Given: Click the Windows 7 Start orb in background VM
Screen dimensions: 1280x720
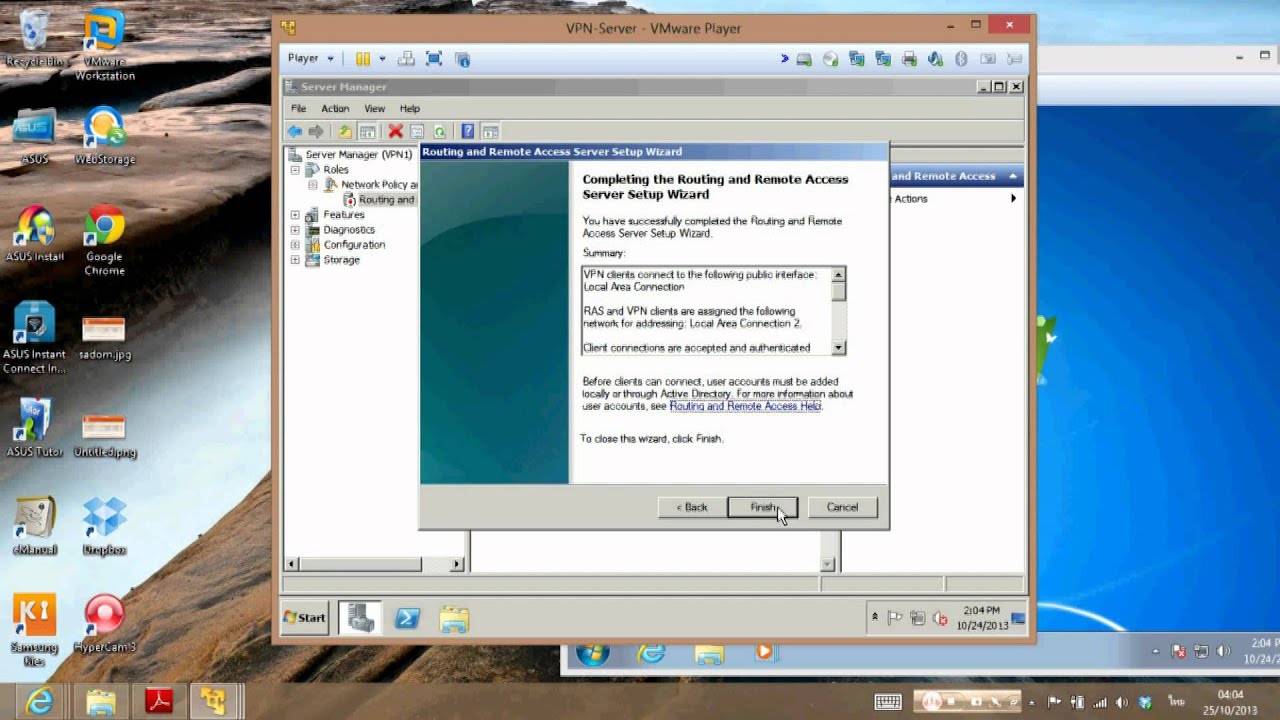Looking at the screenshot, I should click(593, 654).
